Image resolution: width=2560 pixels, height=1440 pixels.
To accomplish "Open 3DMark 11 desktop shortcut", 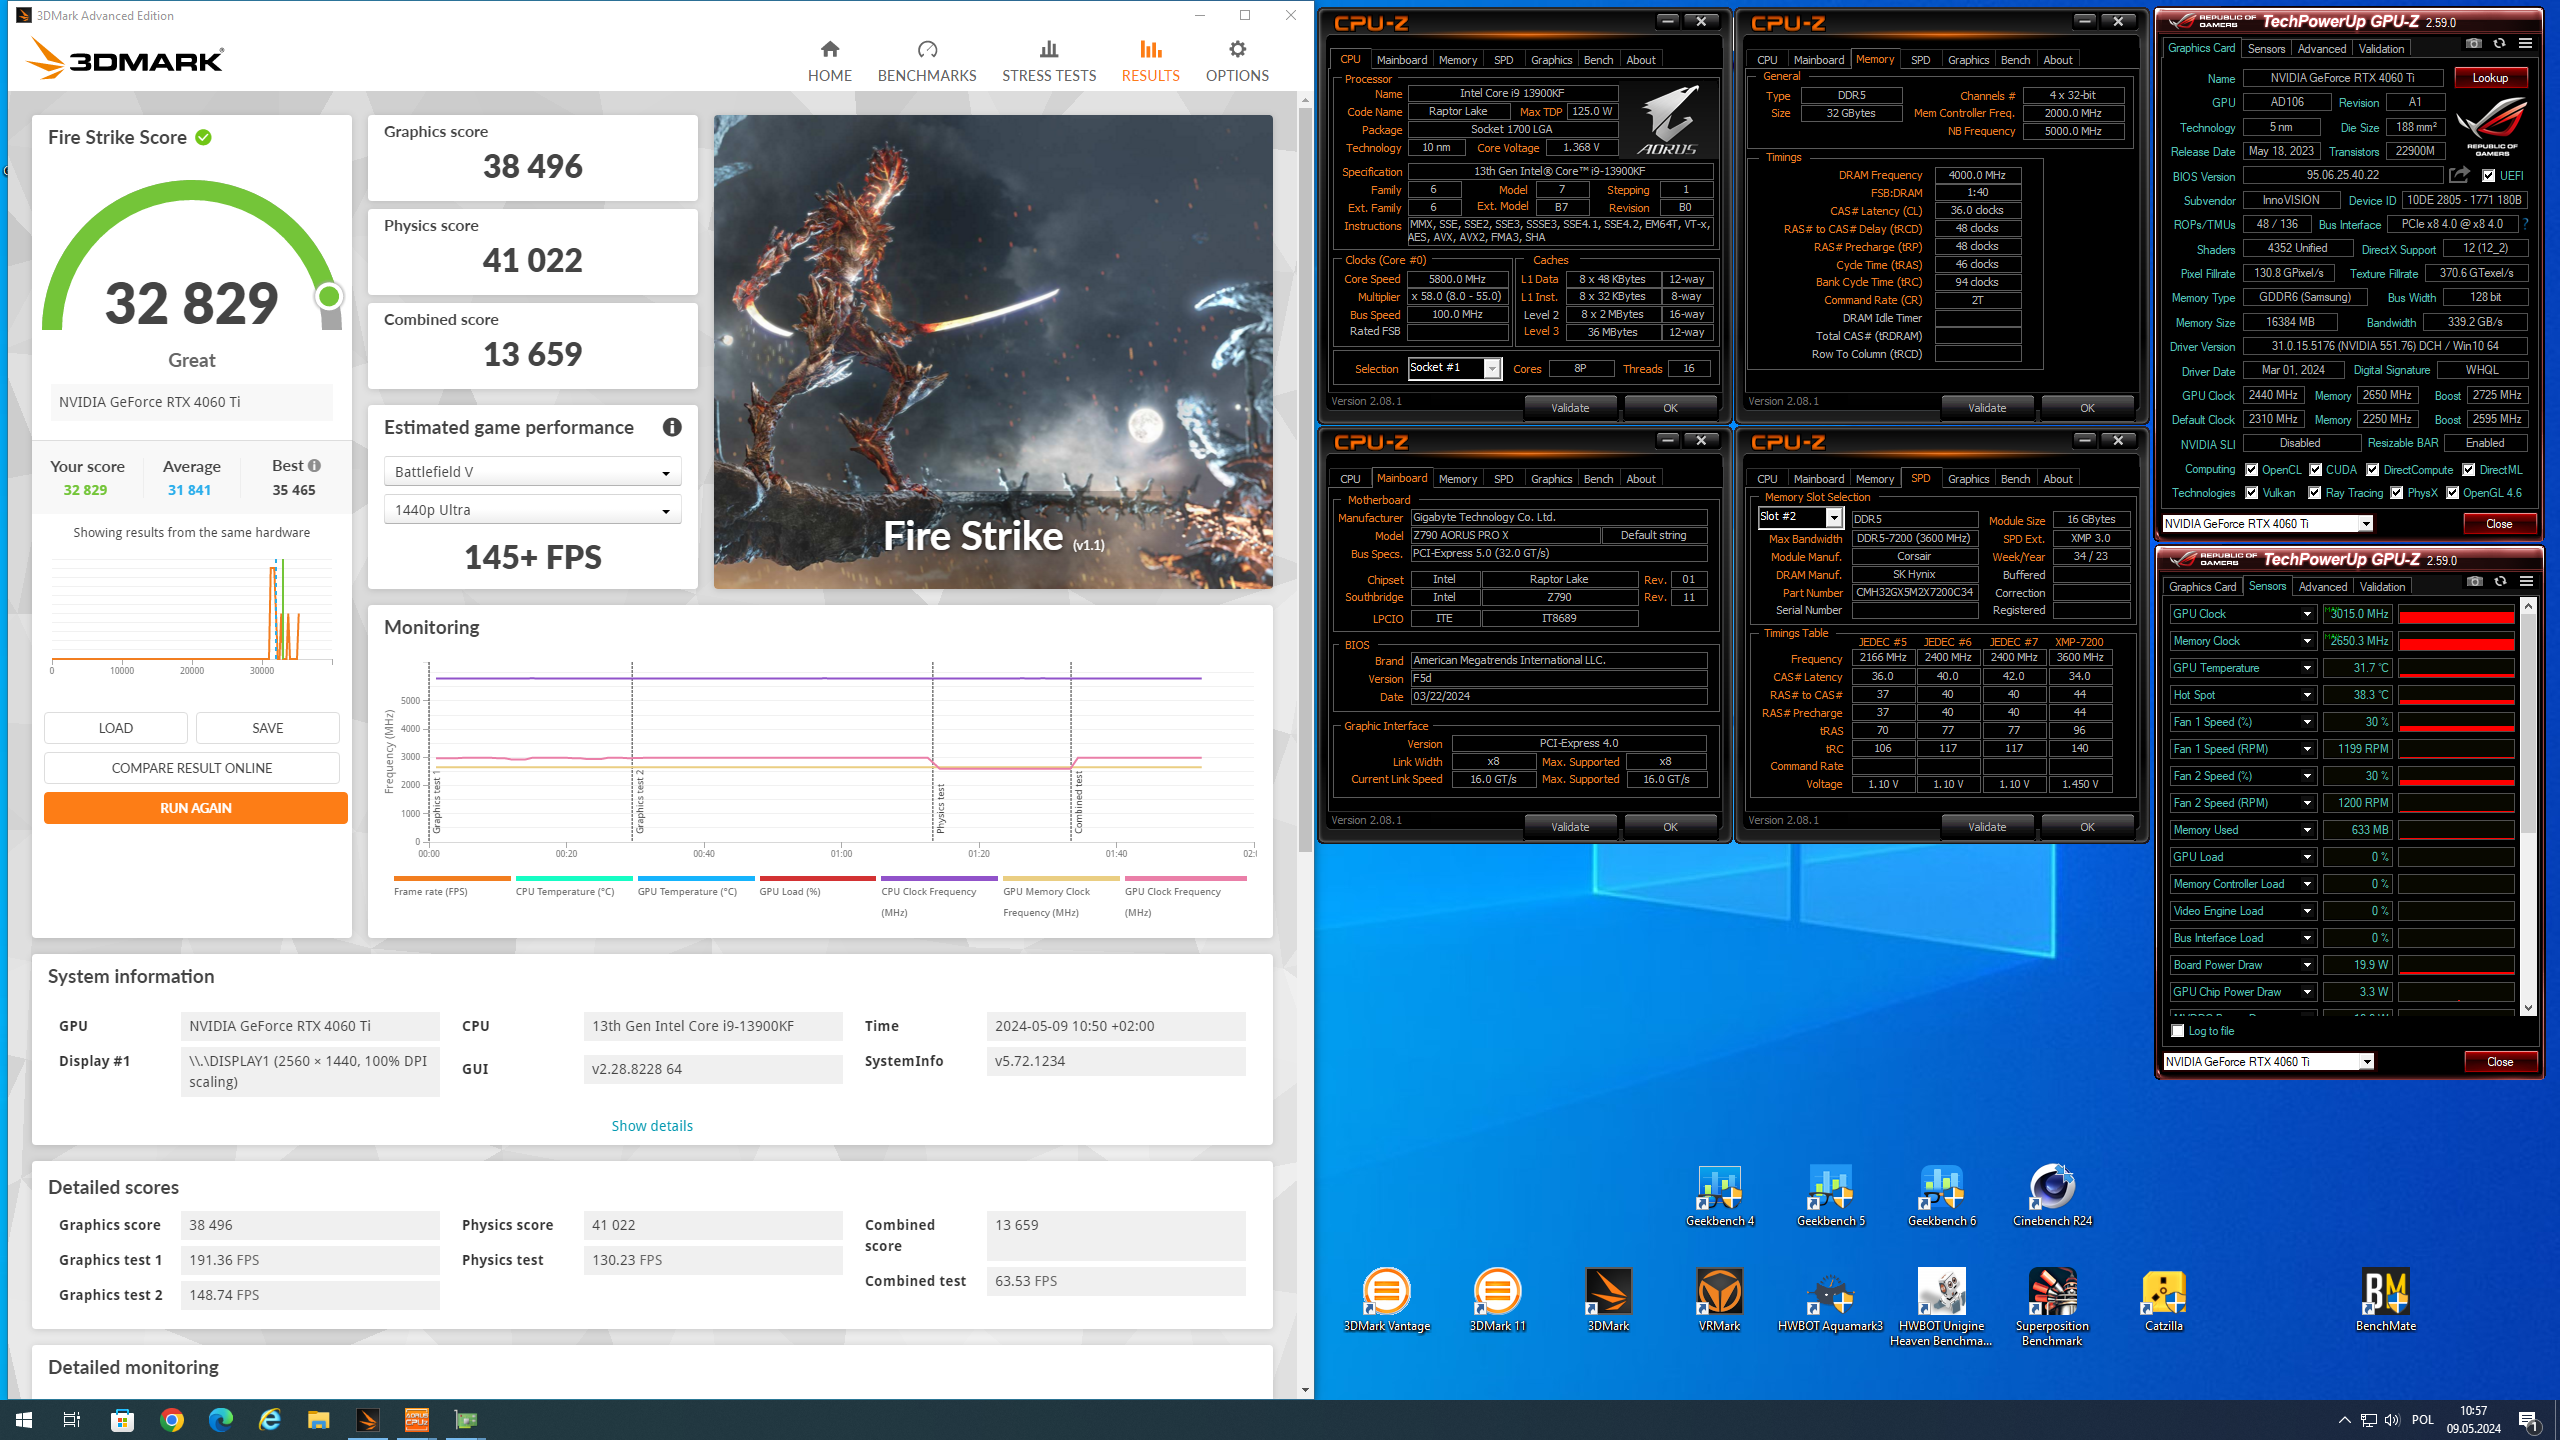I will (x=1497, y=1300).
